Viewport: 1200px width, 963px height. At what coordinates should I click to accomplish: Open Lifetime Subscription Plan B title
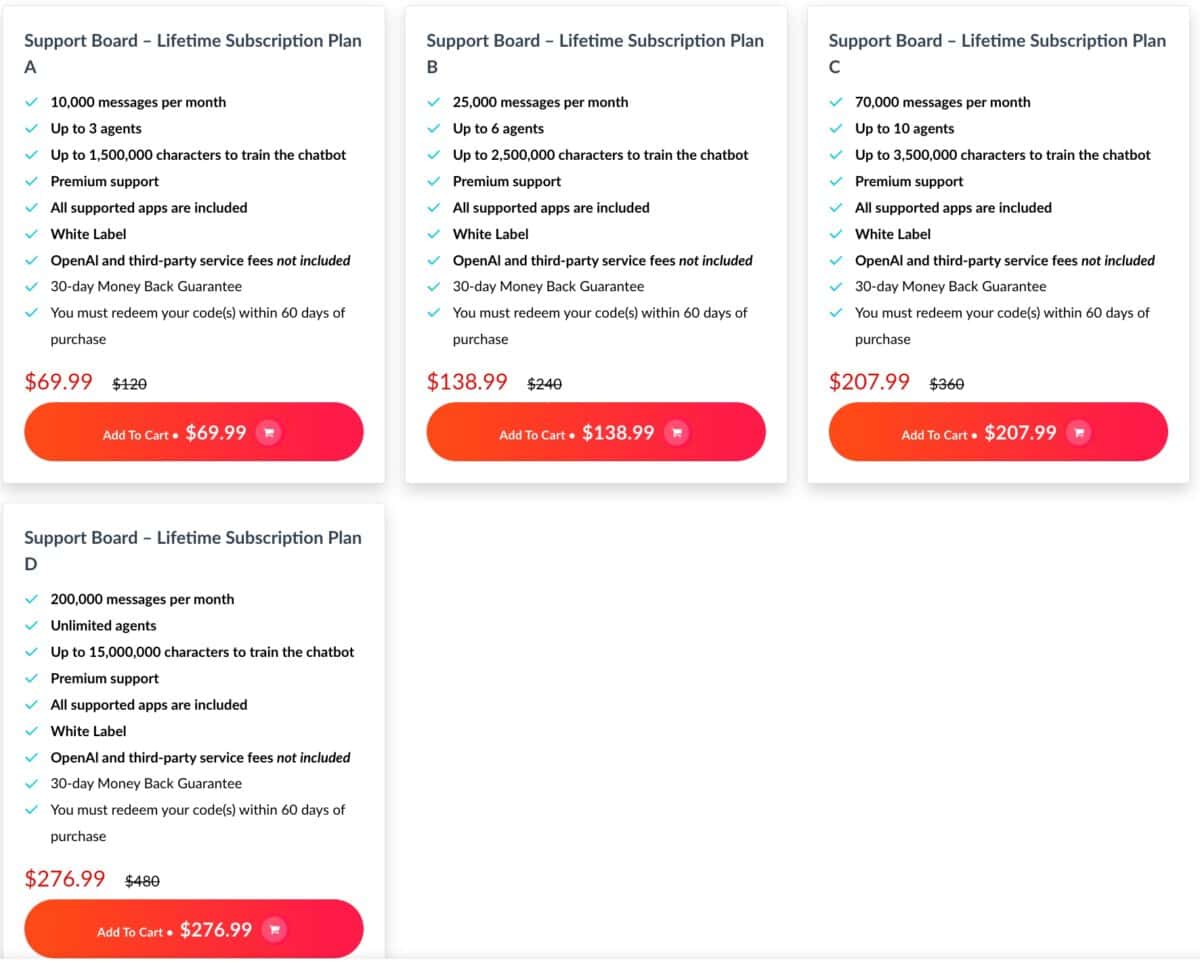click(x=595, y=41)
